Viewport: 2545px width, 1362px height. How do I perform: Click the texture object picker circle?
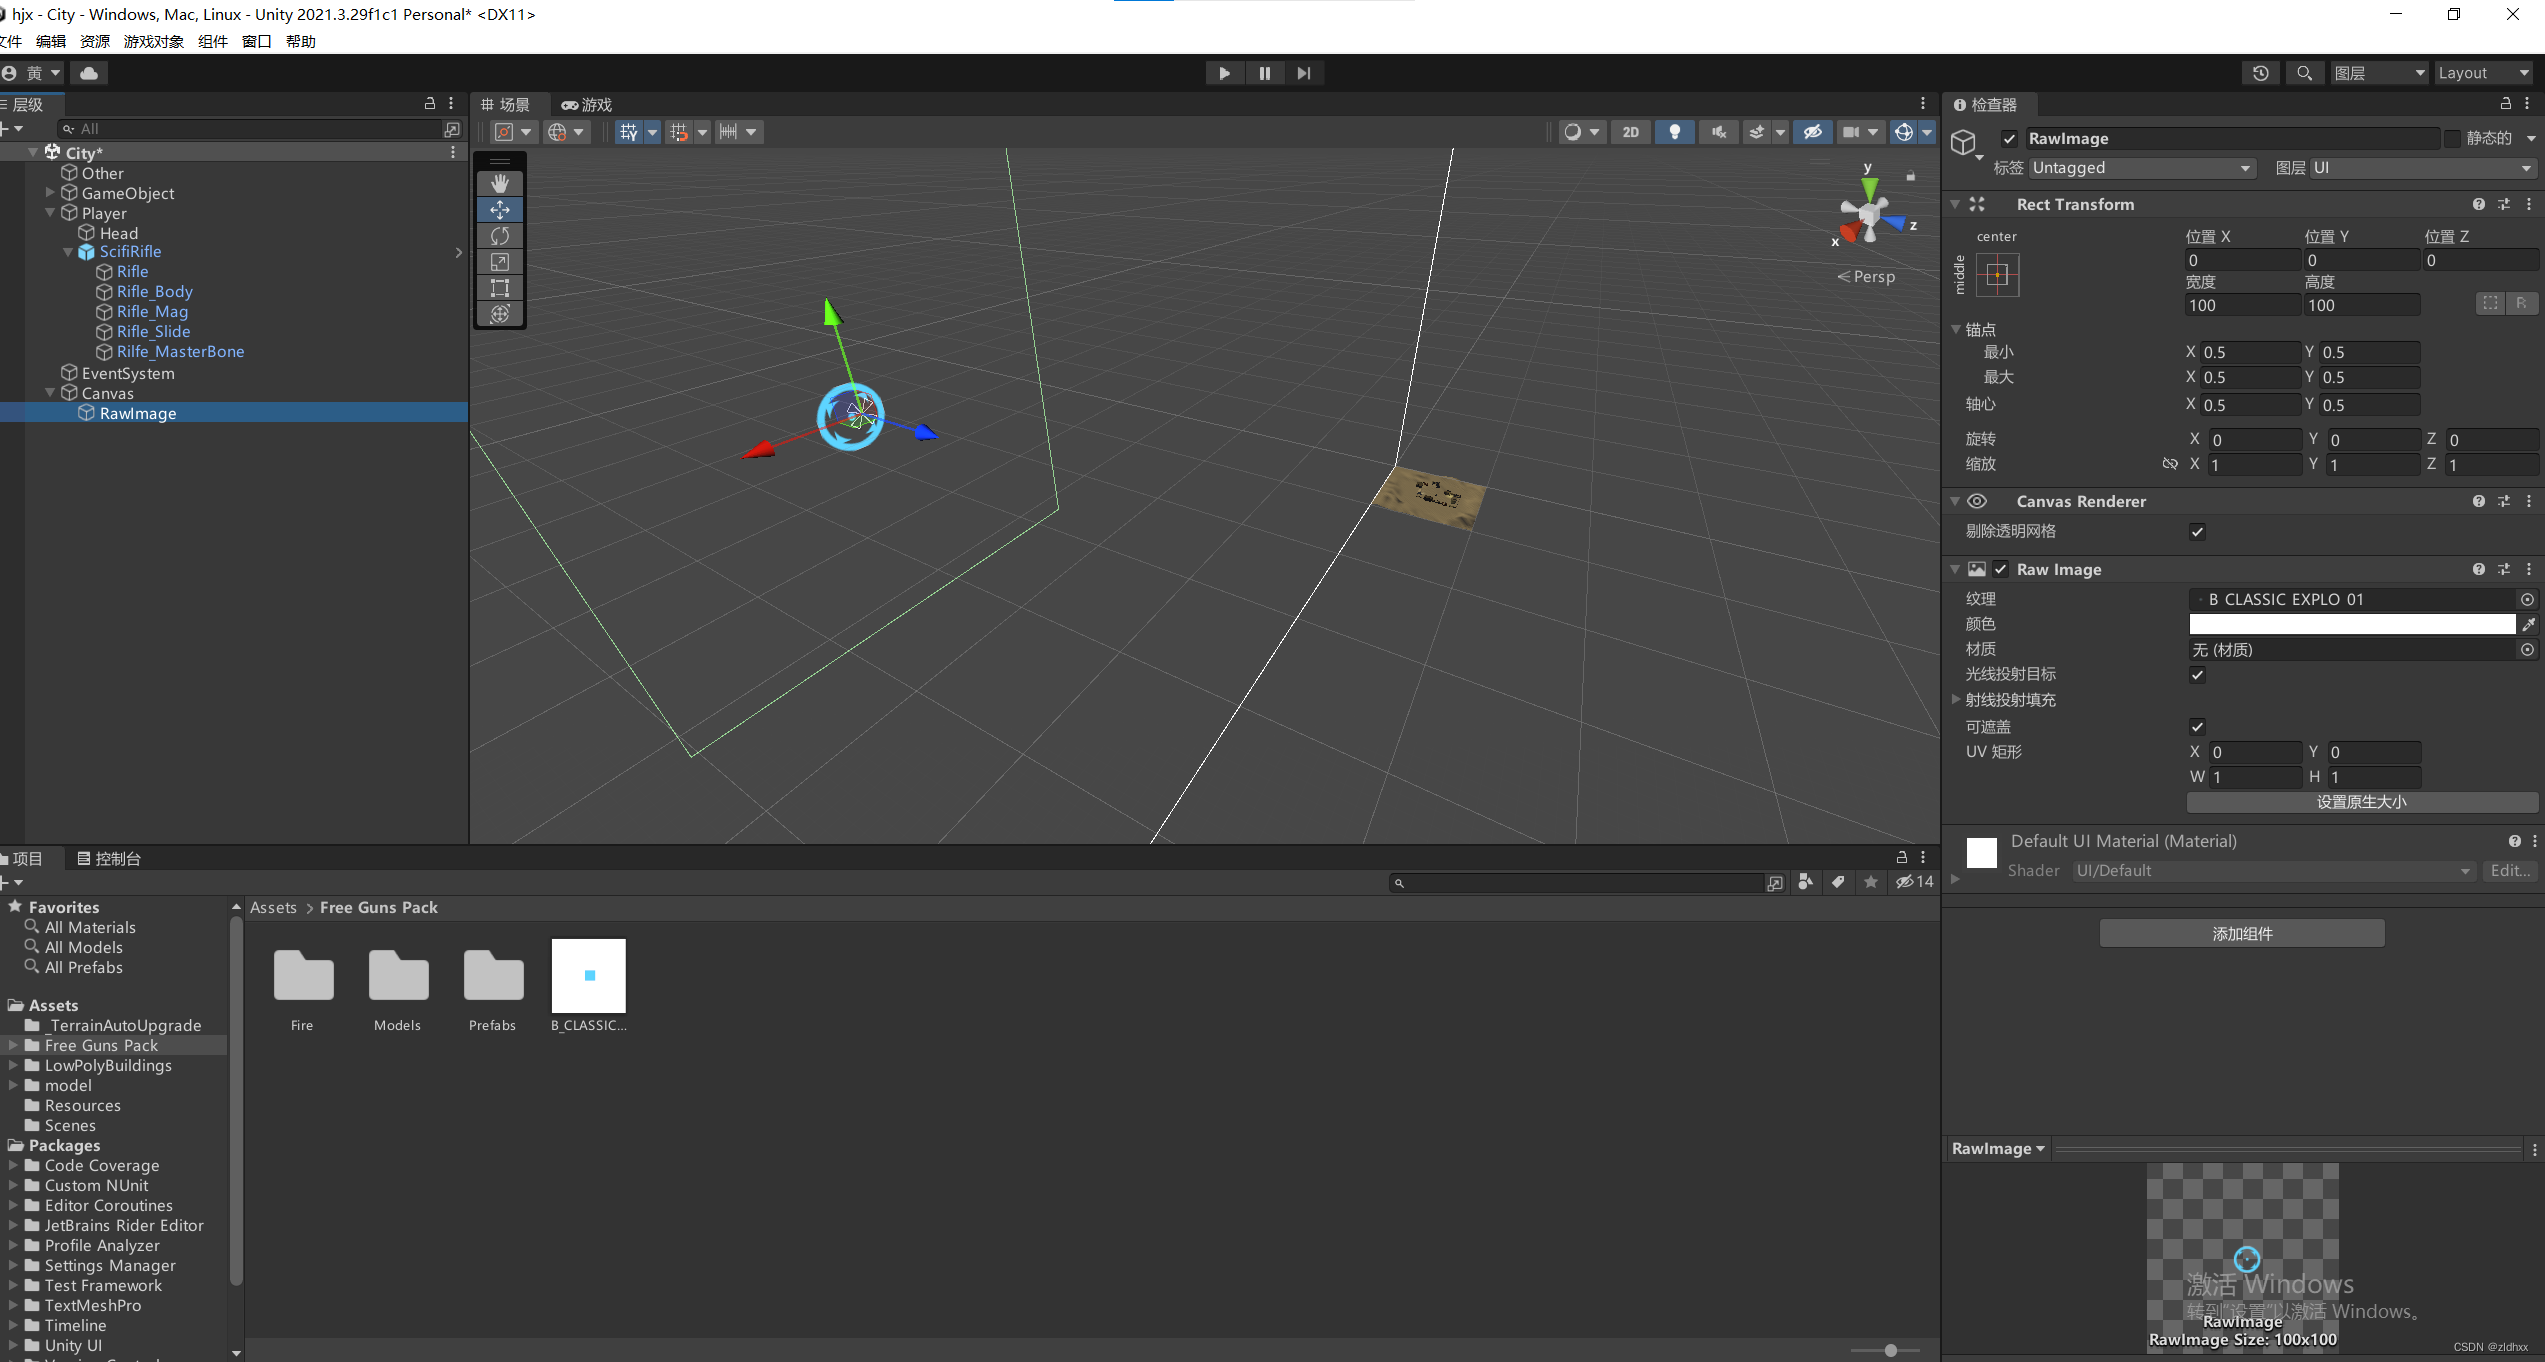(2527, 599)
